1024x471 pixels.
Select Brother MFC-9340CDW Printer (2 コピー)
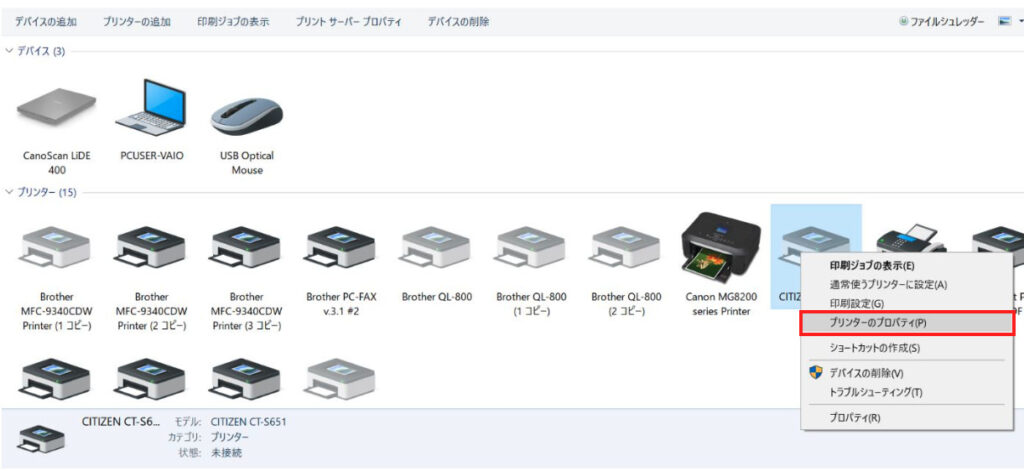151,247
